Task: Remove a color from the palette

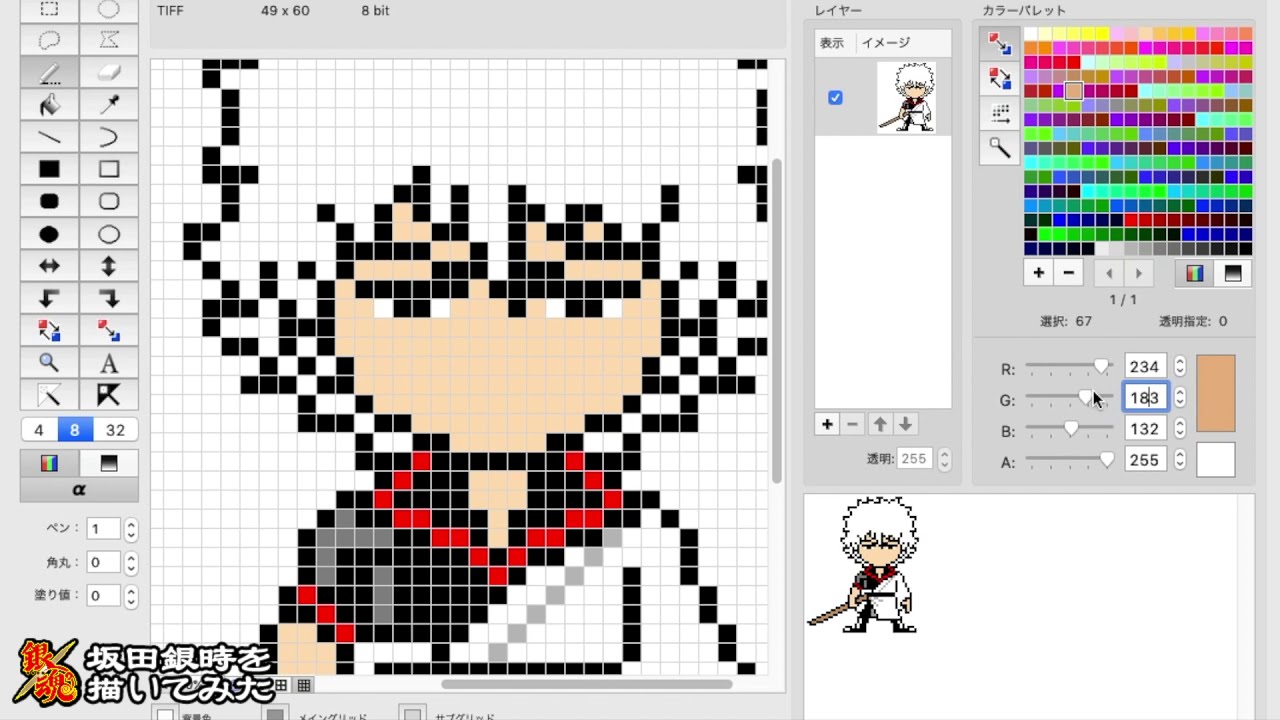Action: (1068, 273)
